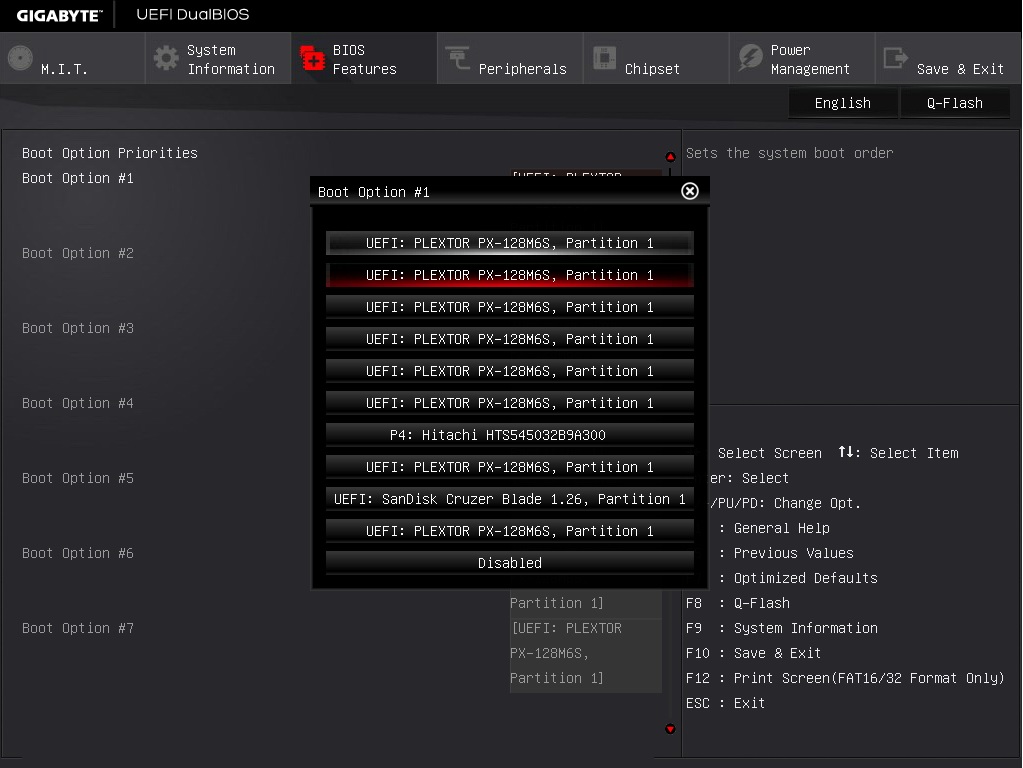Click the 'F8 : Q-Flash' help line
This screenshot has width=1023, height=768.
tap(738, 604)
